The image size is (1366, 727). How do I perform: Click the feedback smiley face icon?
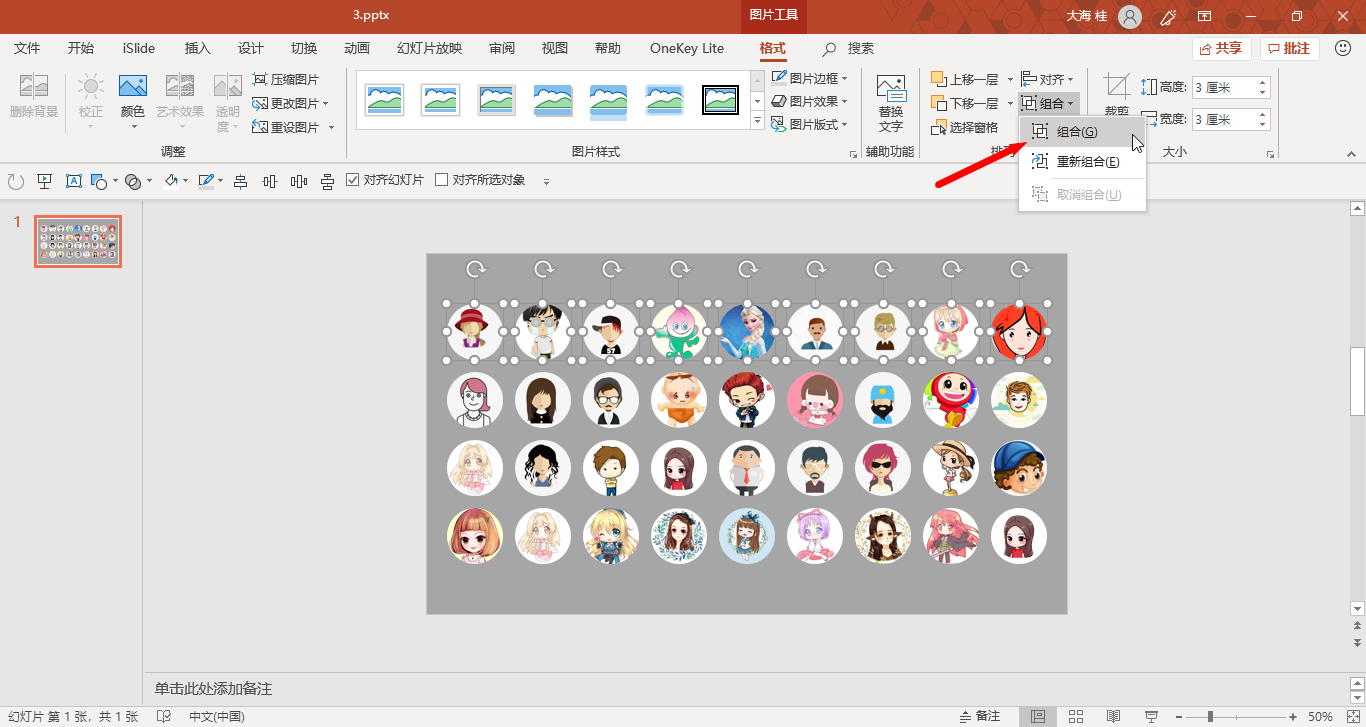point(1343,48)
